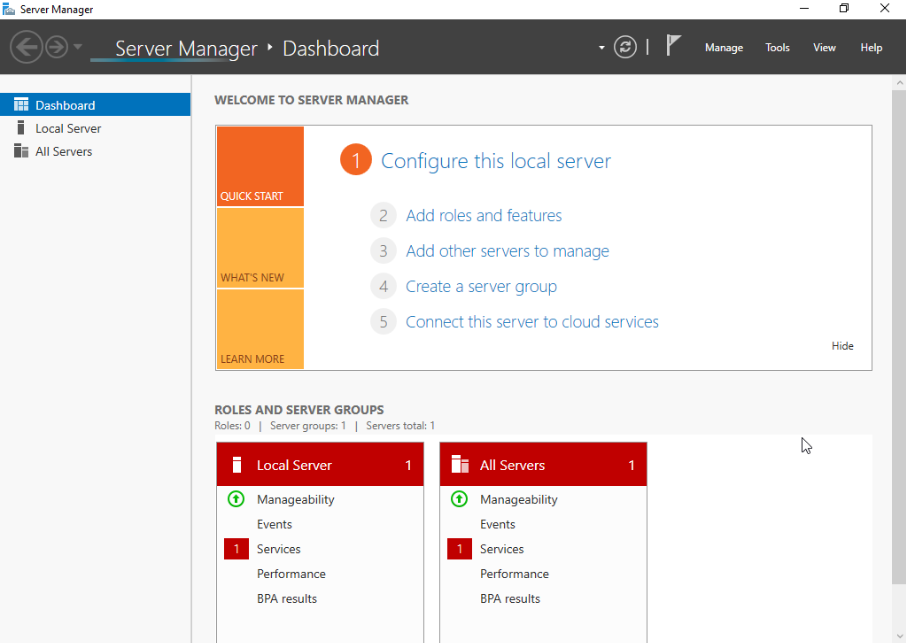Click red Services alert badge, Local Server
The width and height of the screenshot is (906, 643).
click(x=236, y=549)
